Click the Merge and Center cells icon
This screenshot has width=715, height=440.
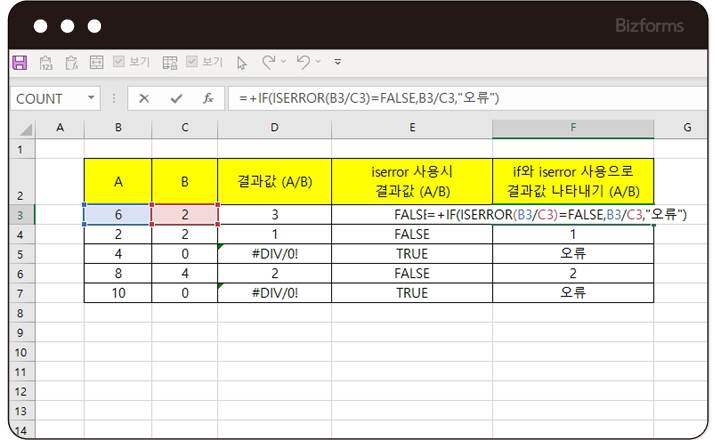tap(96, 62)
